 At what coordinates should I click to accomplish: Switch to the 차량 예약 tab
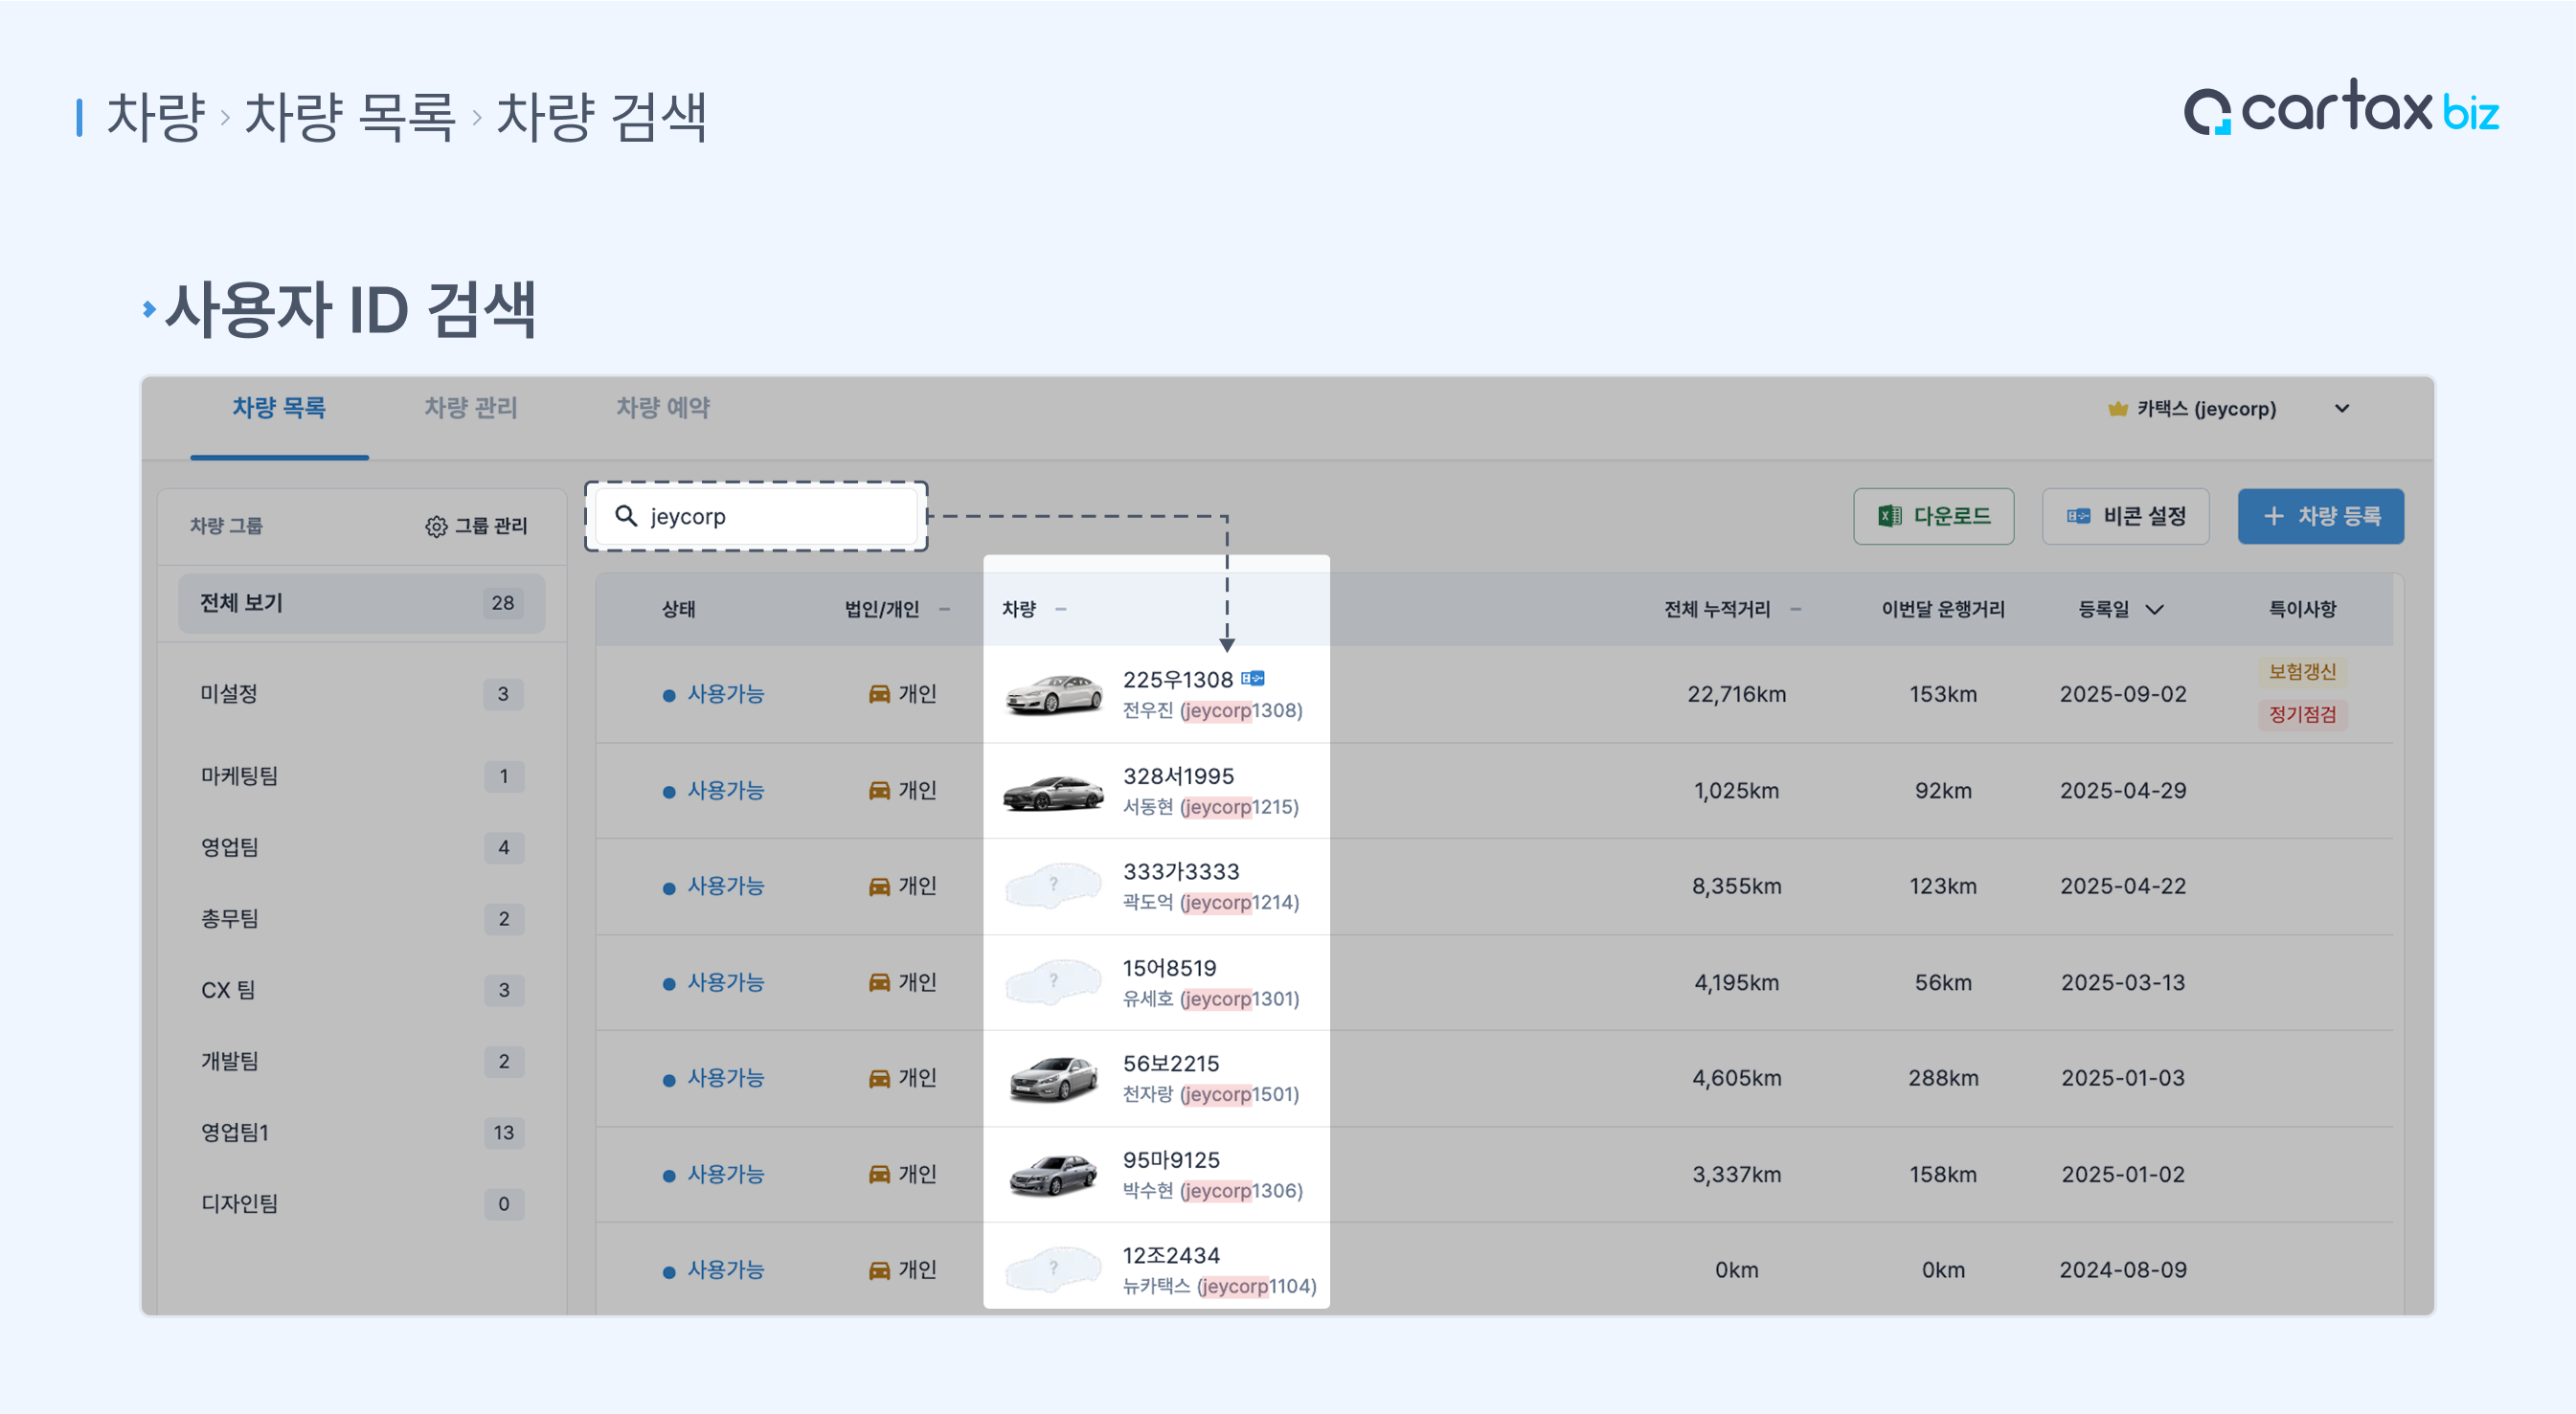(662, 408)
